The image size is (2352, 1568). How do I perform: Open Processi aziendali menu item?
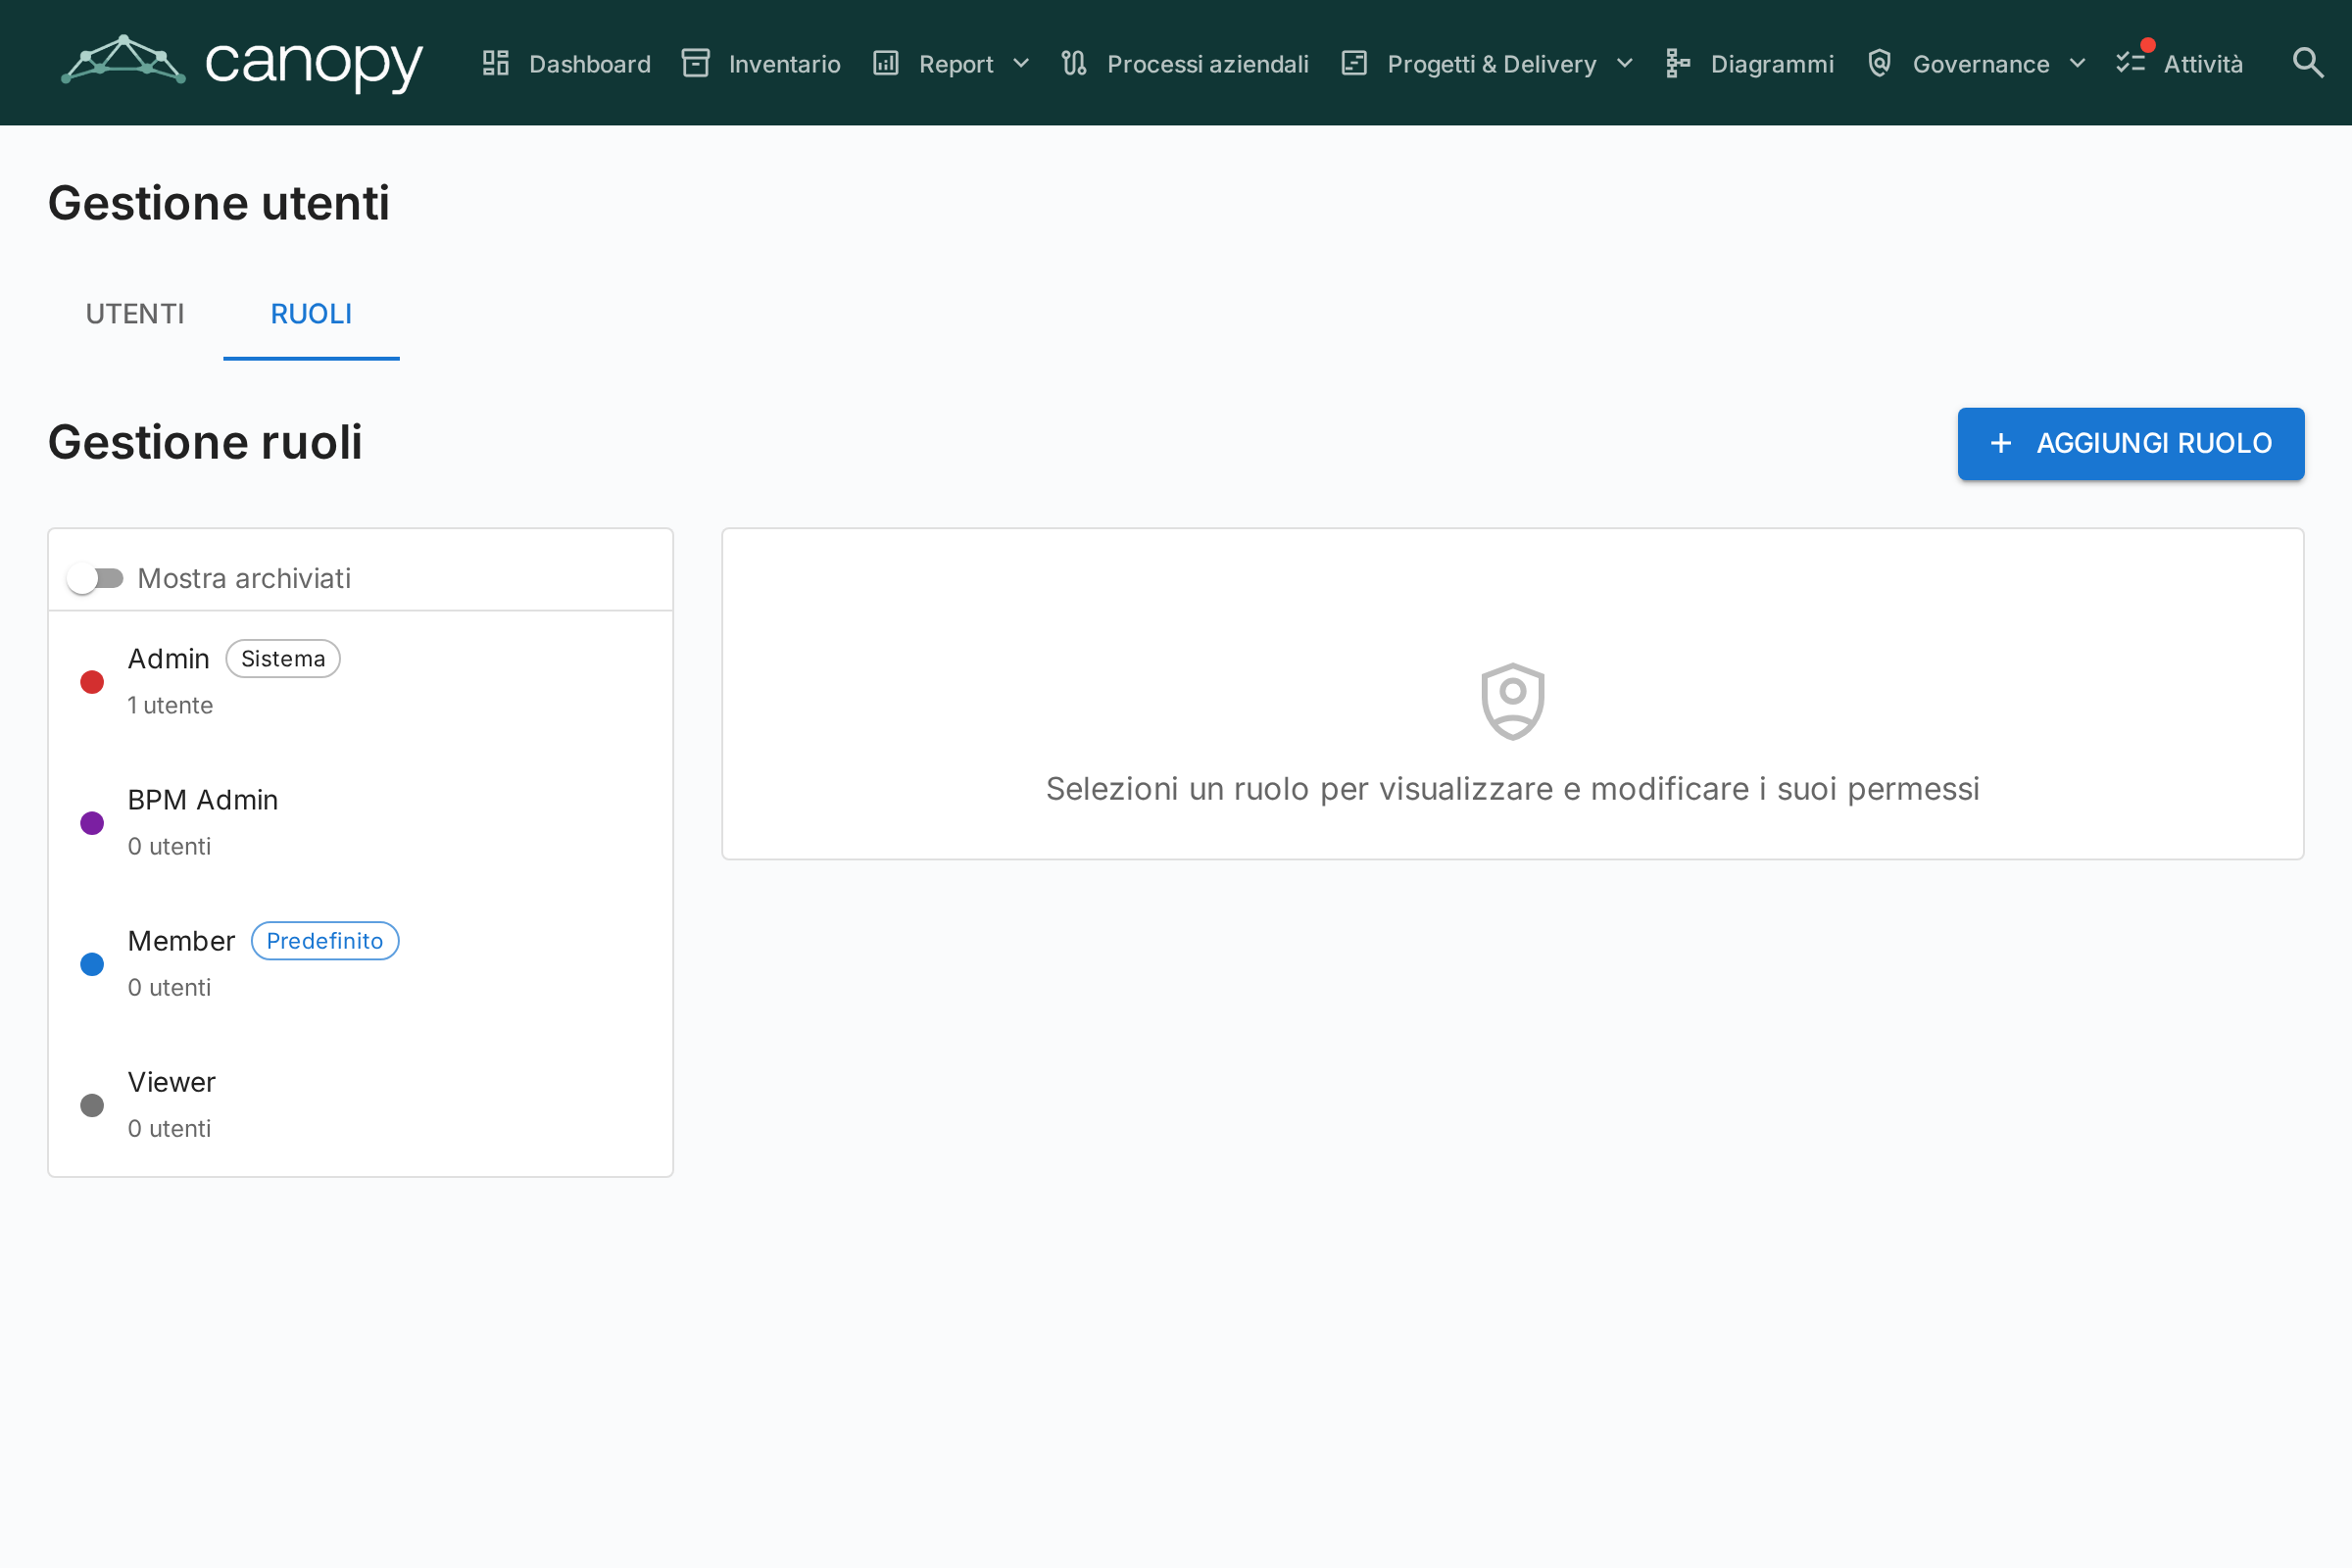click(x=1186, y=63)
